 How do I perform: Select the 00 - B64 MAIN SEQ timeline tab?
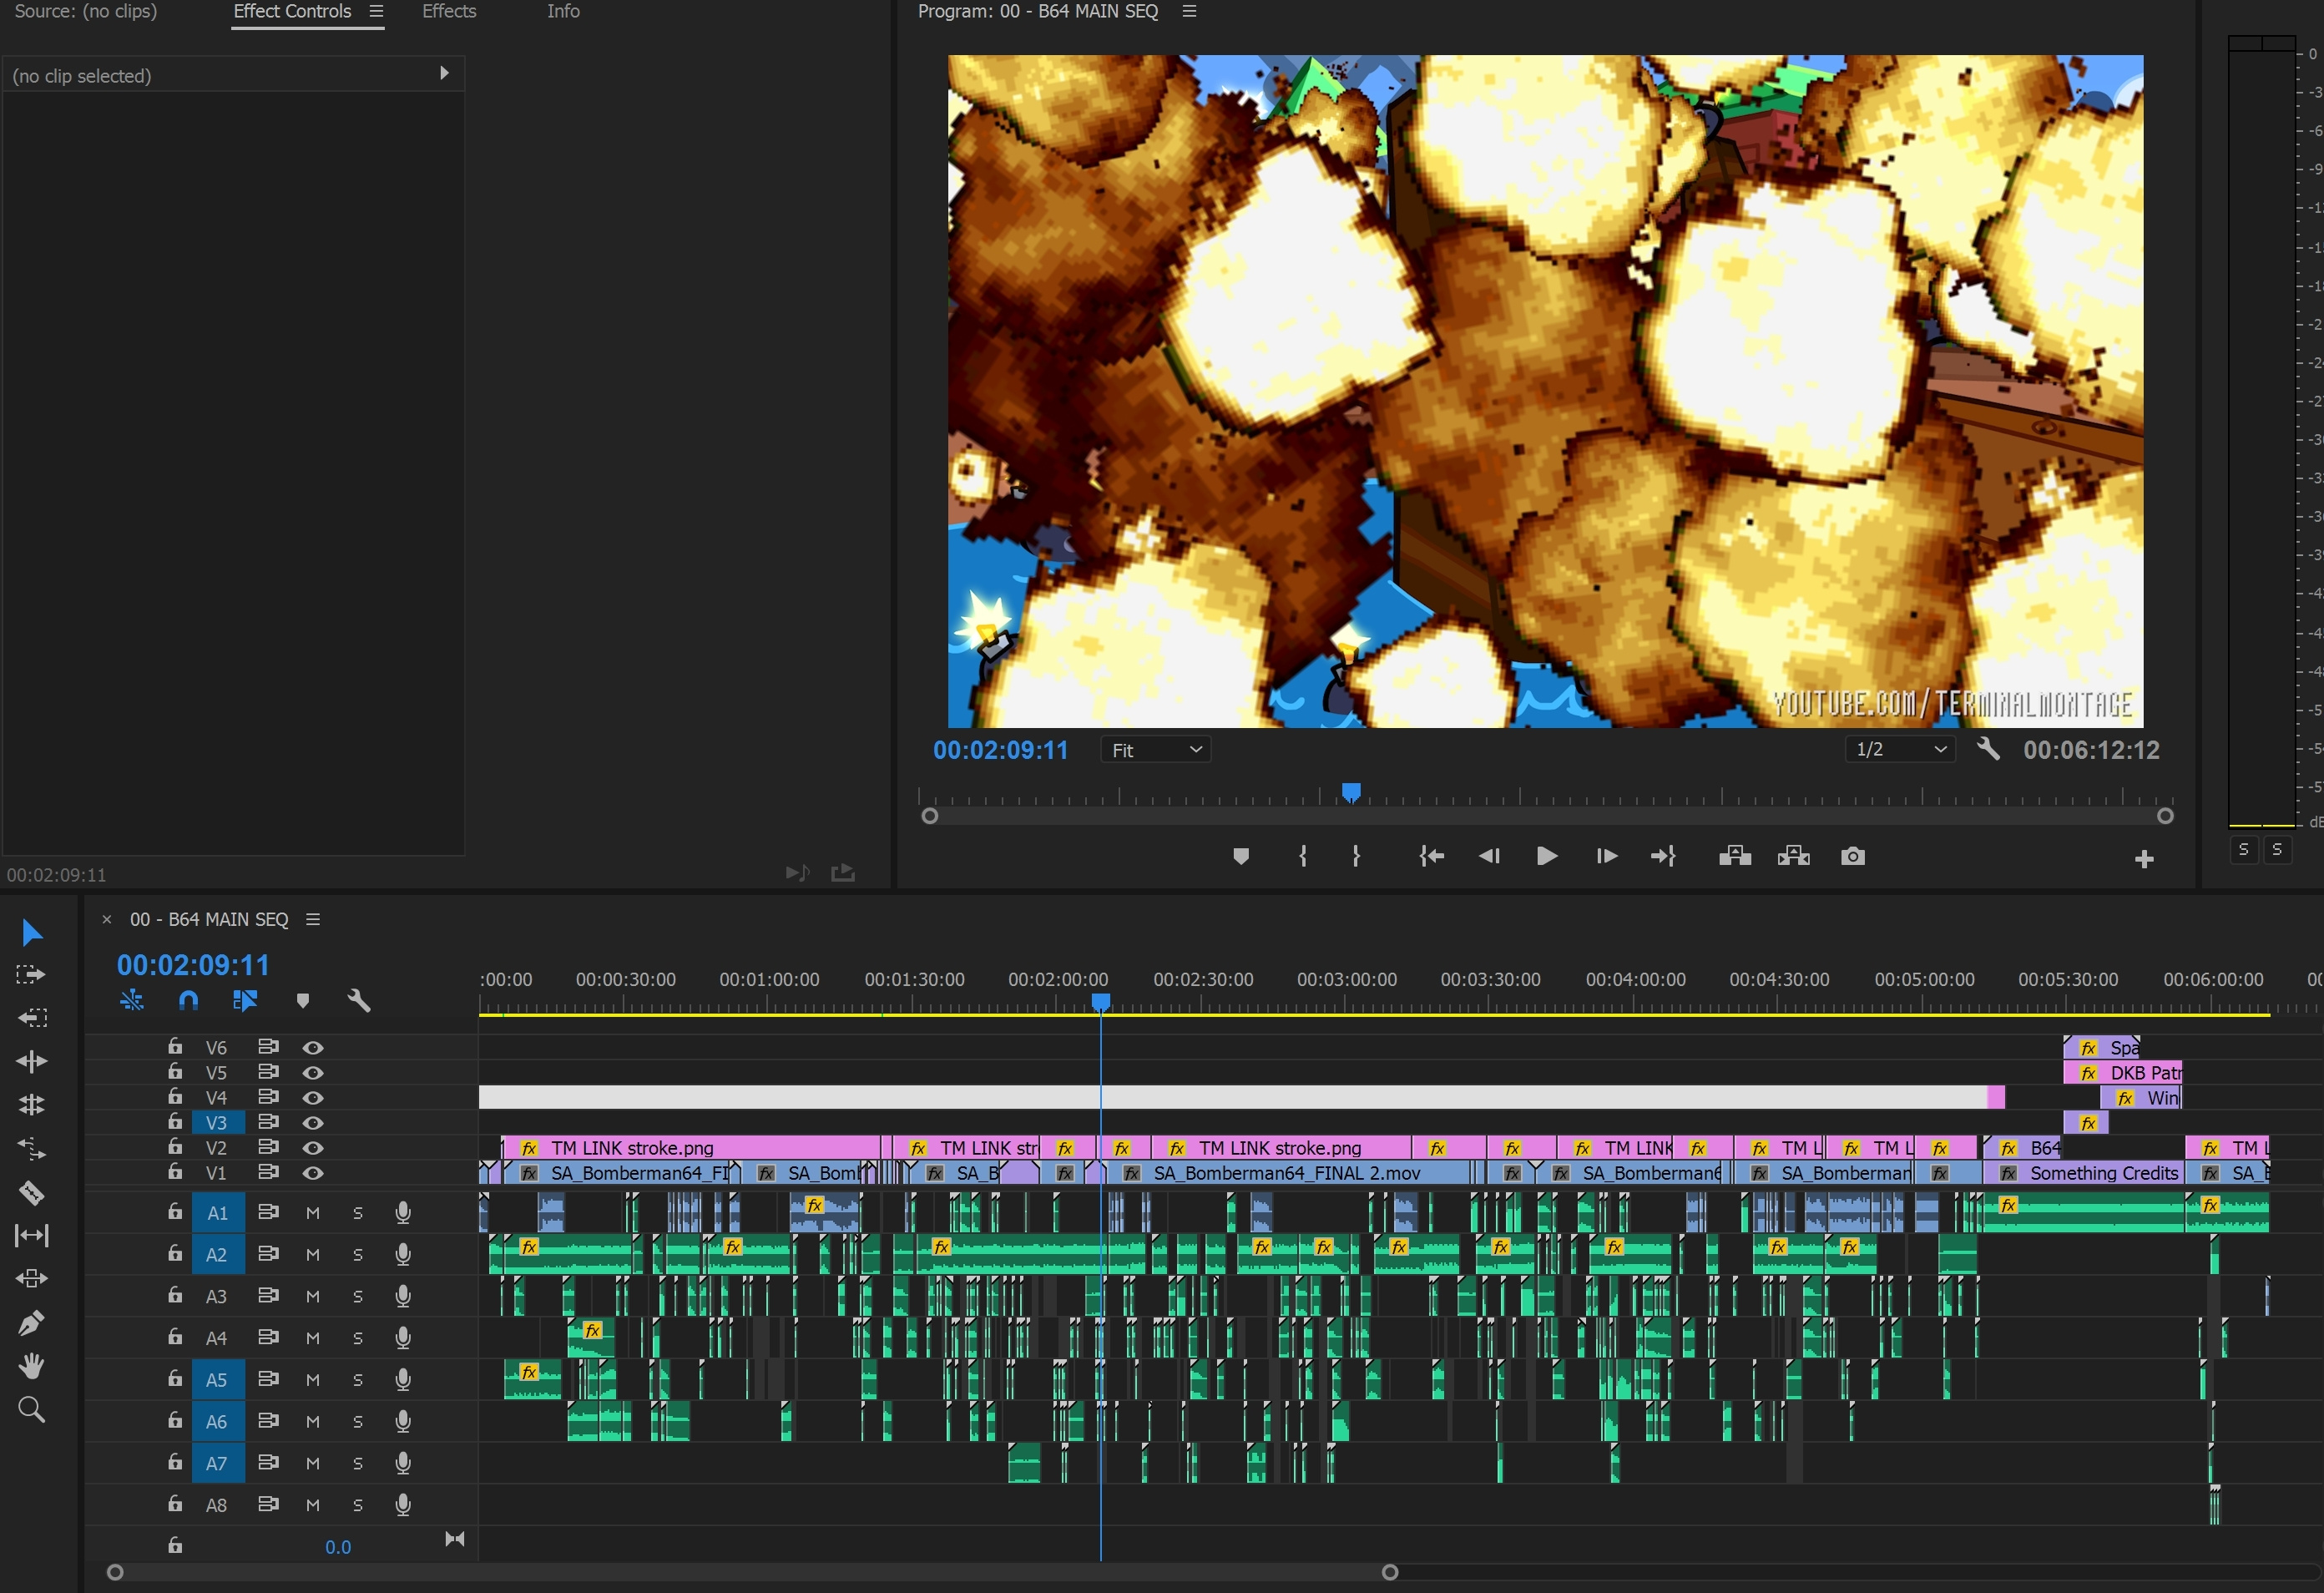209,919
